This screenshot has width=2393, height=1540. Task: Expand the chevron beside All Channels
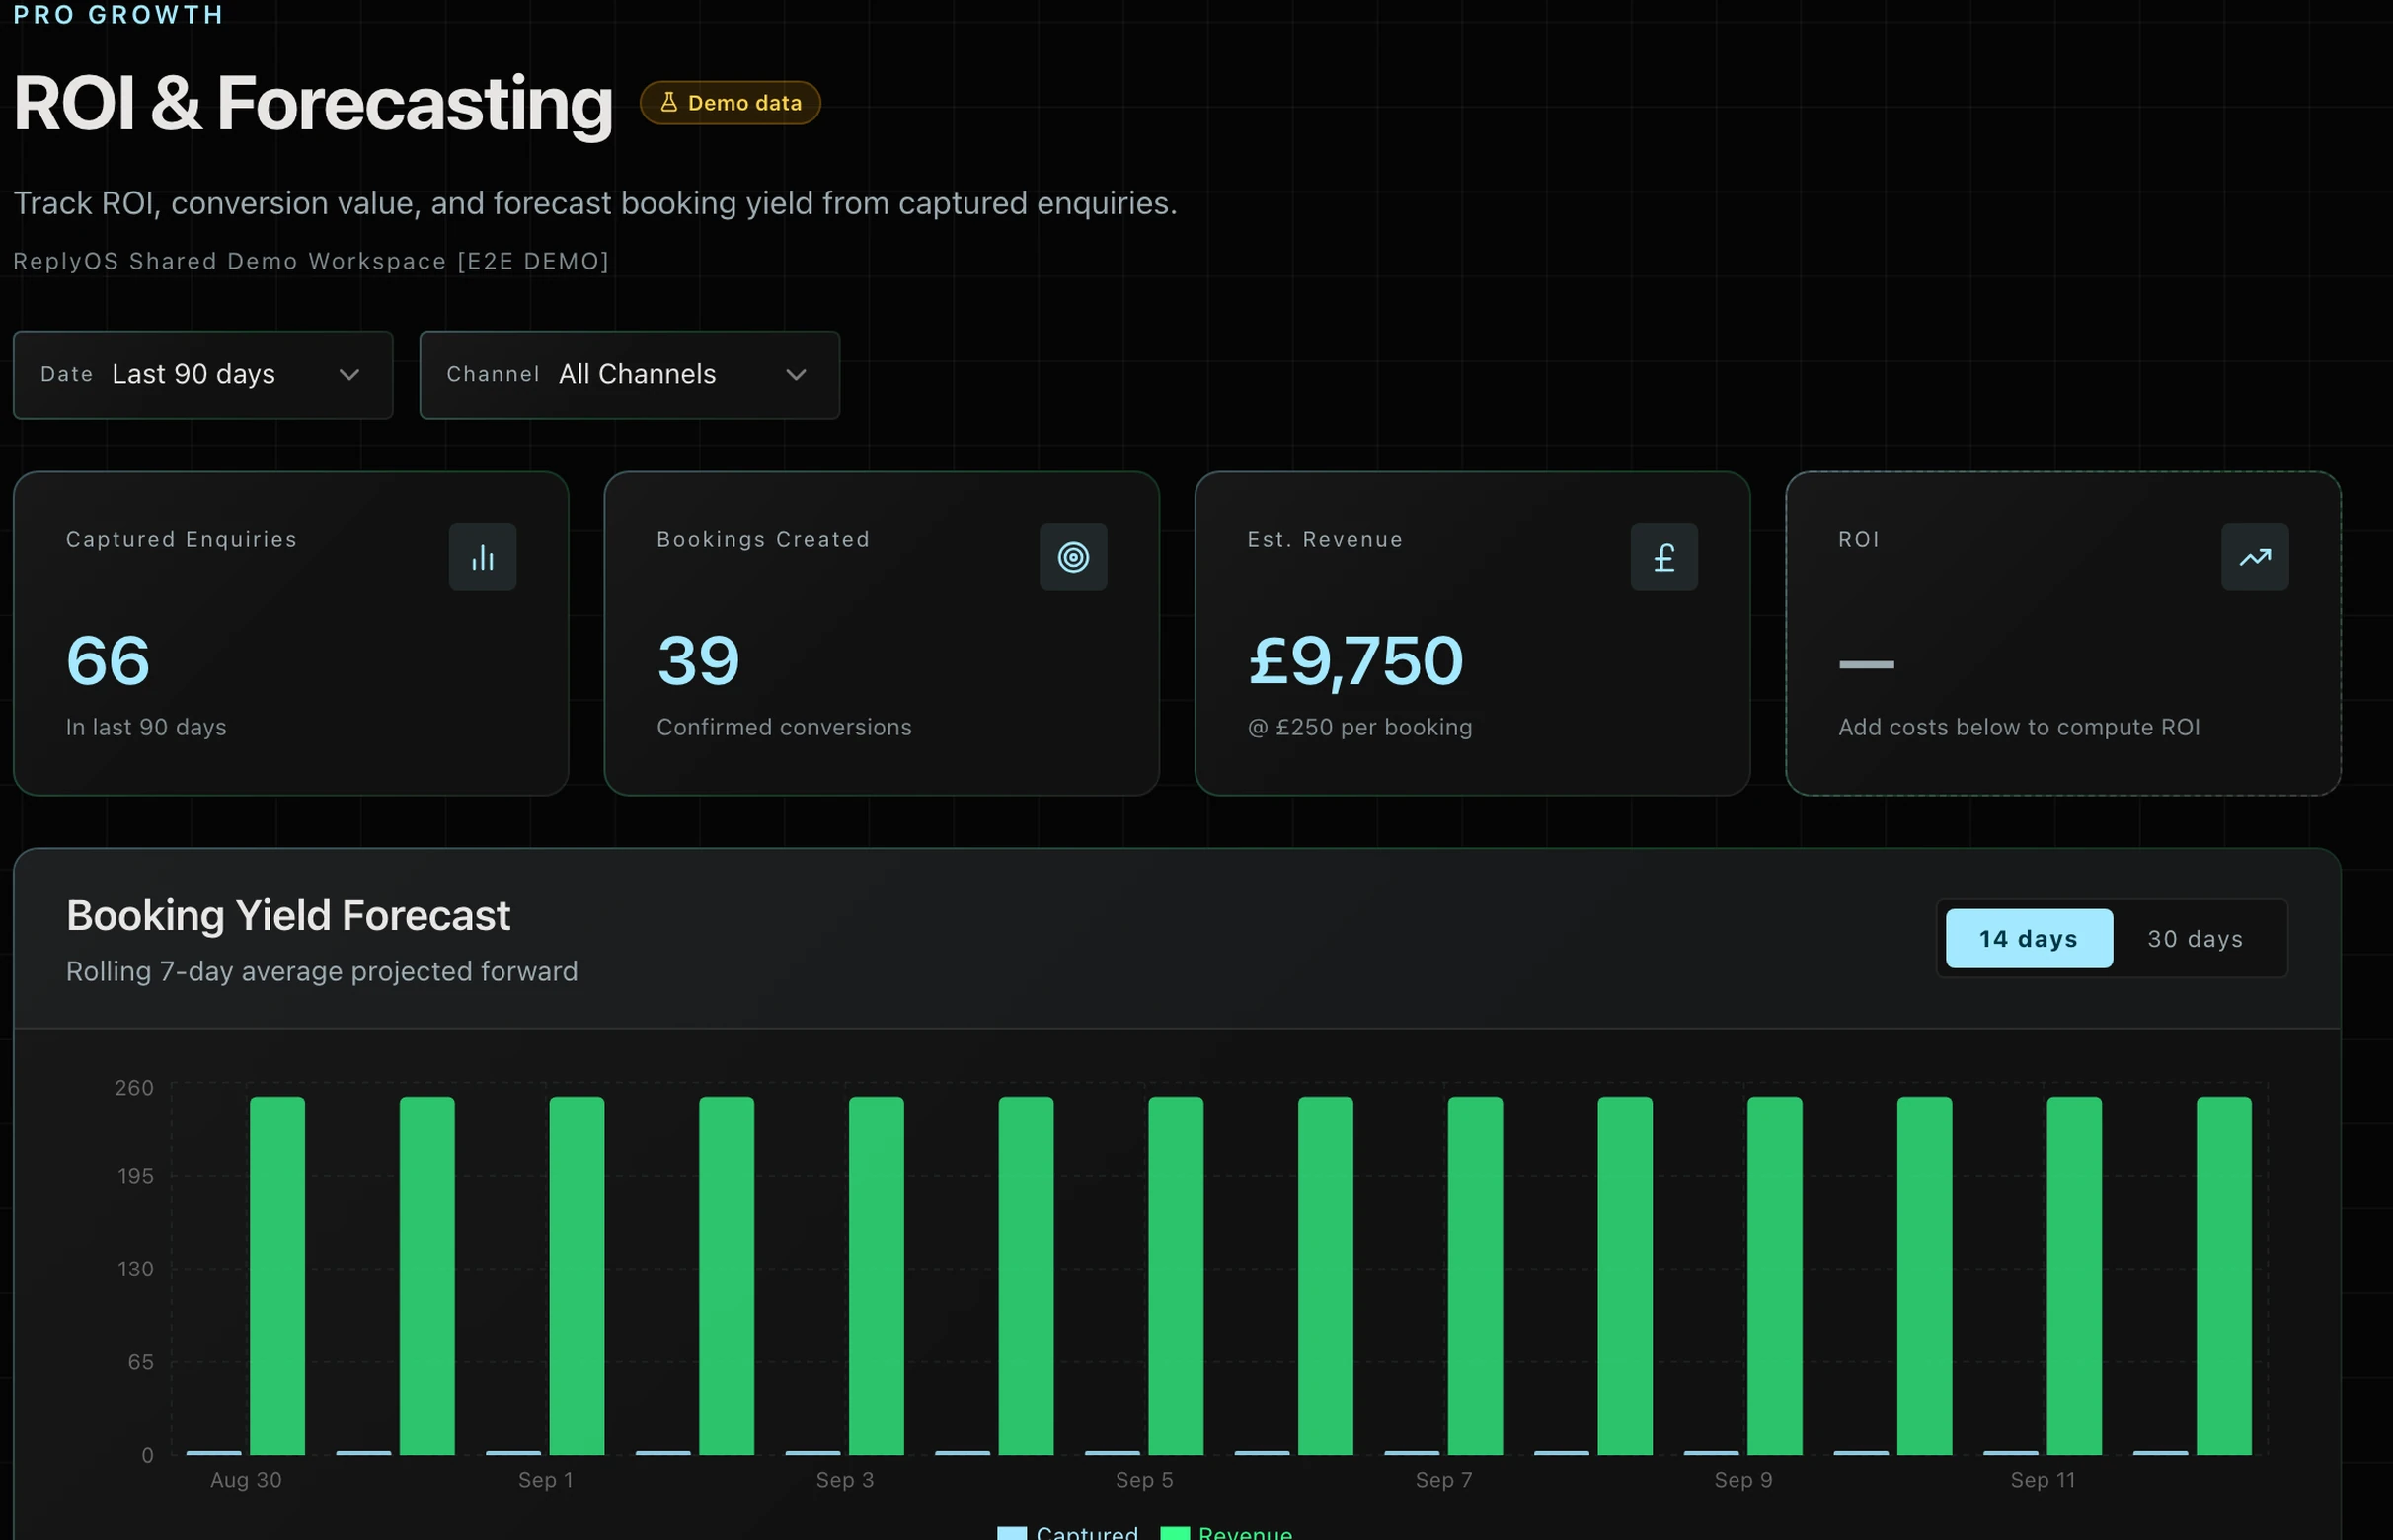coord(796,375)
